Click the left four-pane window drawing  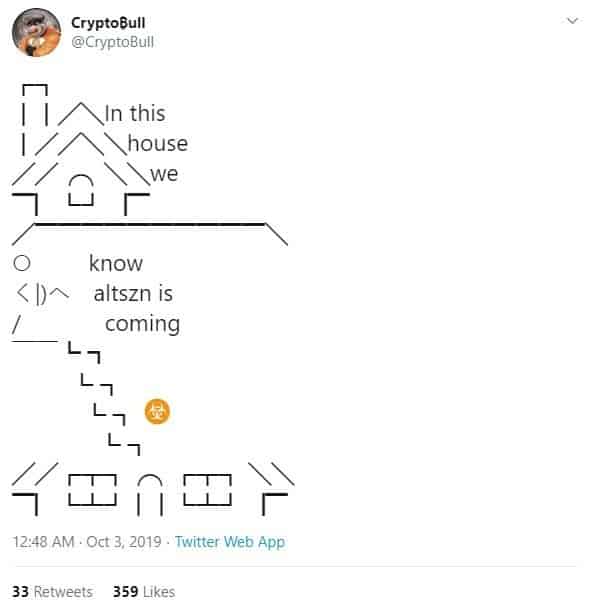pyautogui.click(x=92, y=490)
